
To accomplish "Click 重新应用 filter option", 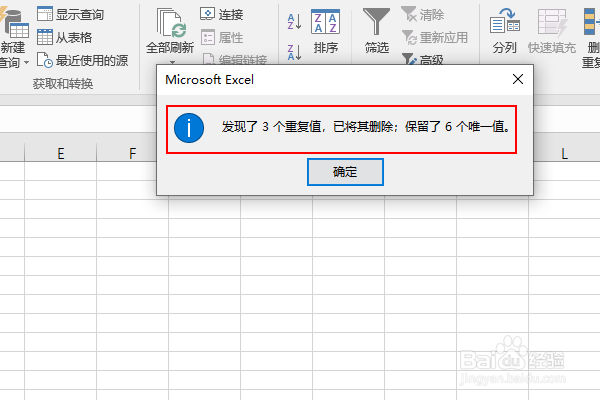I will 435,38.
